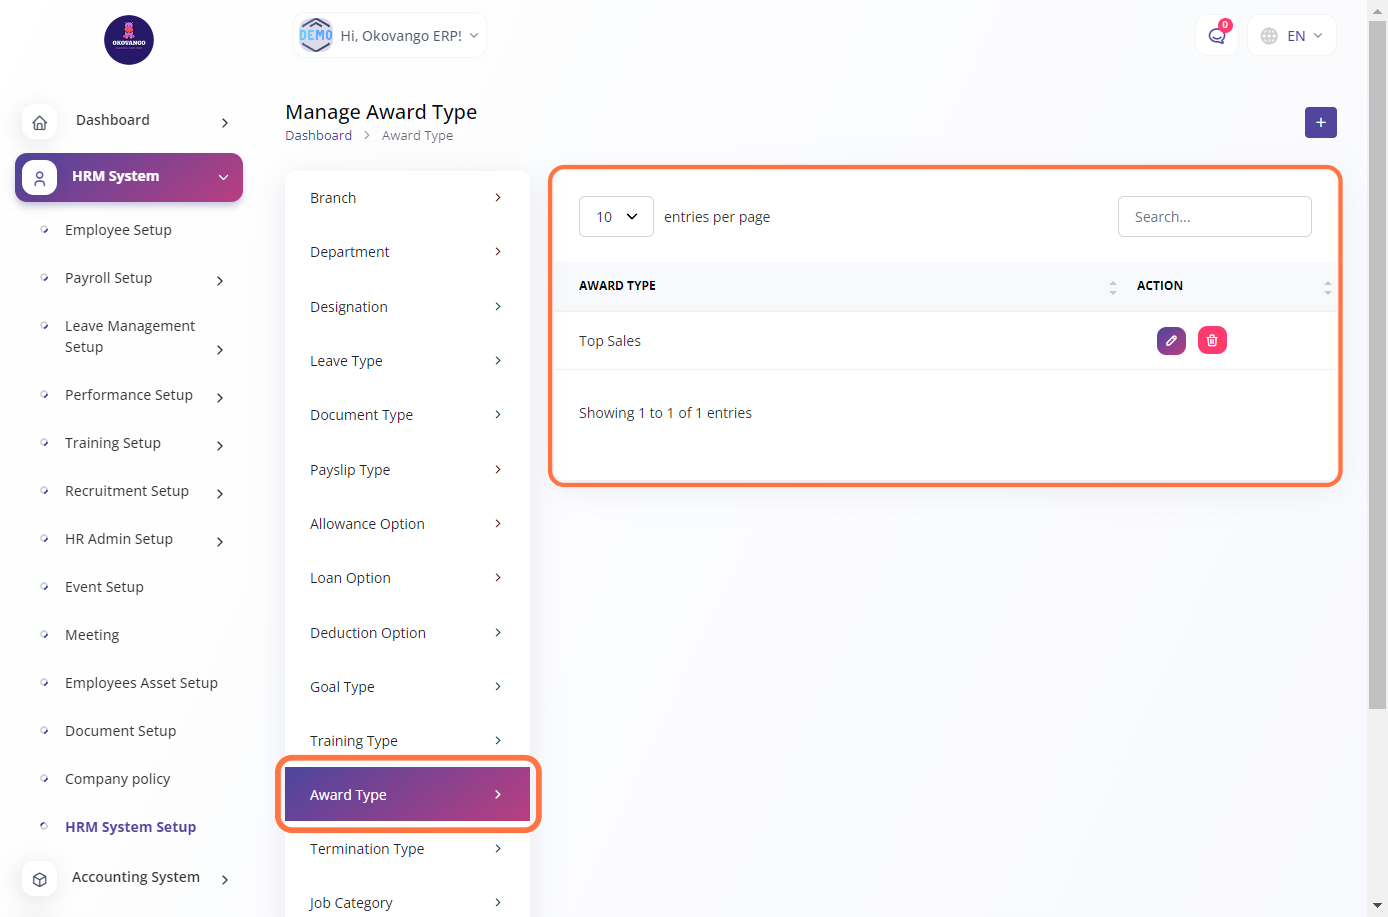1388x917 pixels.
Task: Open the entries per page dropdown
Action: click(x=616, y=217)
